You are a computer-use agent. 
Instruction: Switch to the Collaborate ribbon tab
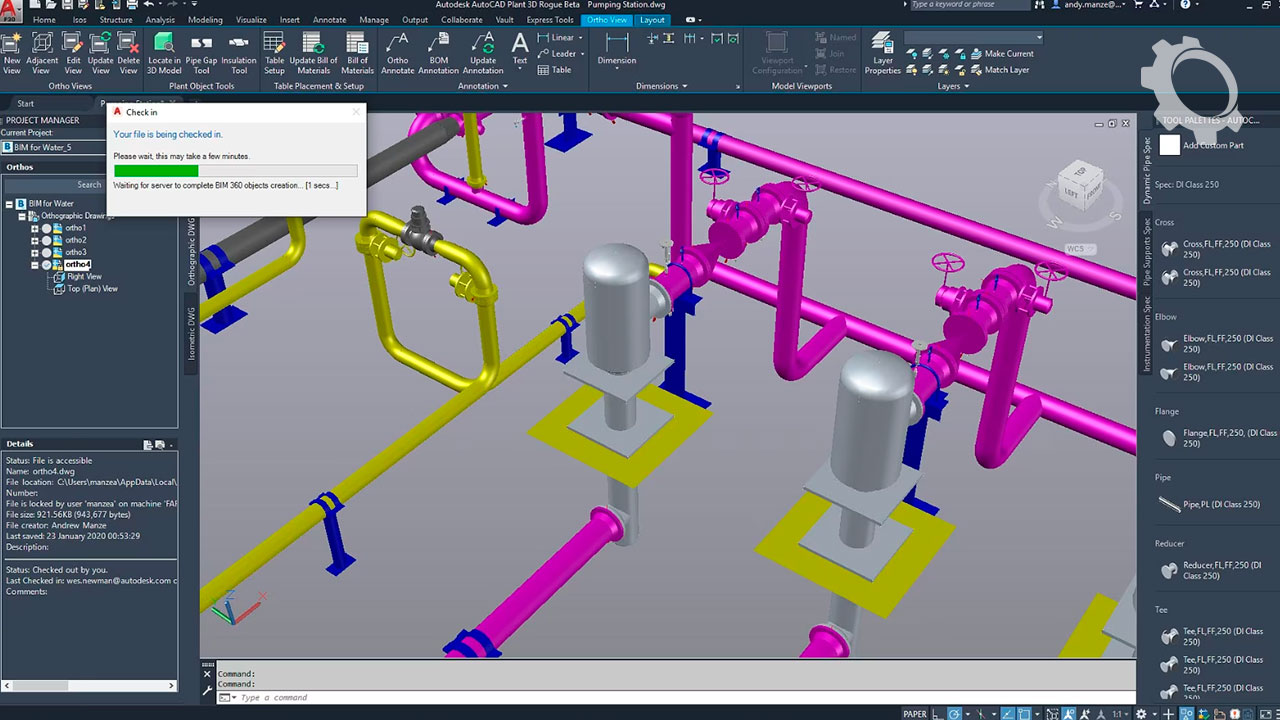tap(461, 20)
